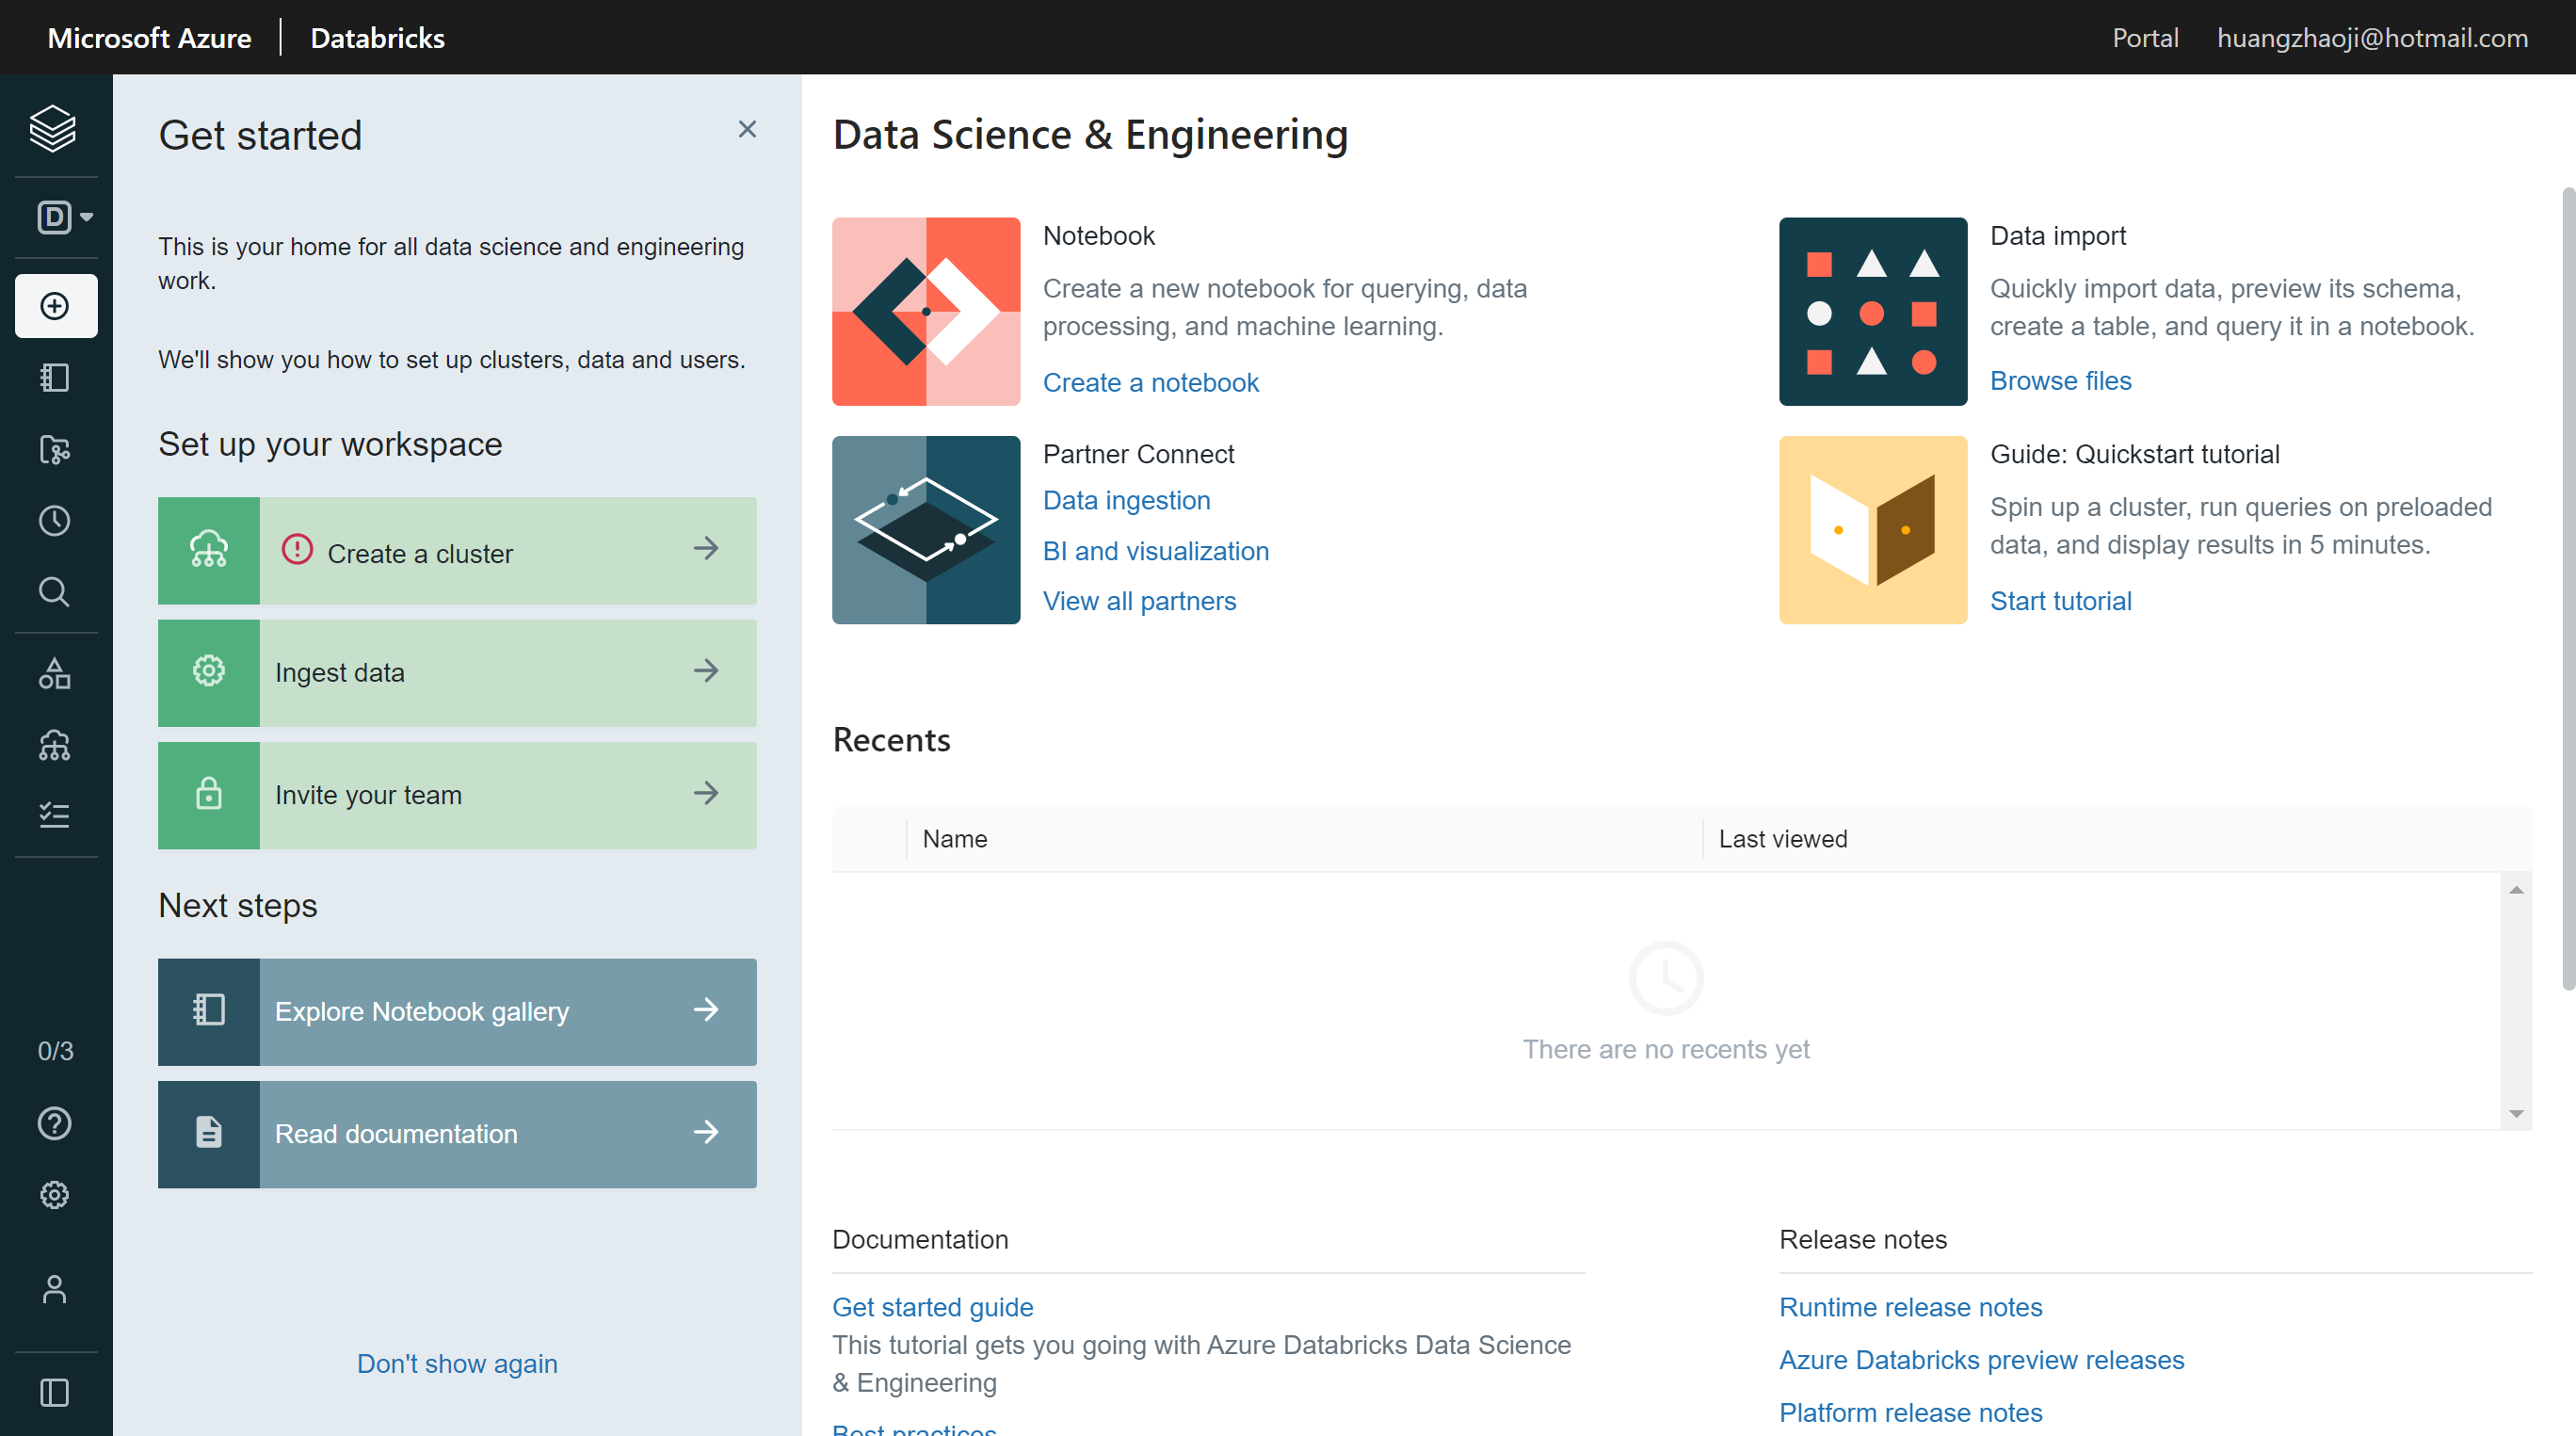The image size is (2576, 1436).
Task: Check the 0/3 onboarding progress indicator
Action: pyautogui.click(x=55, y=1051)
